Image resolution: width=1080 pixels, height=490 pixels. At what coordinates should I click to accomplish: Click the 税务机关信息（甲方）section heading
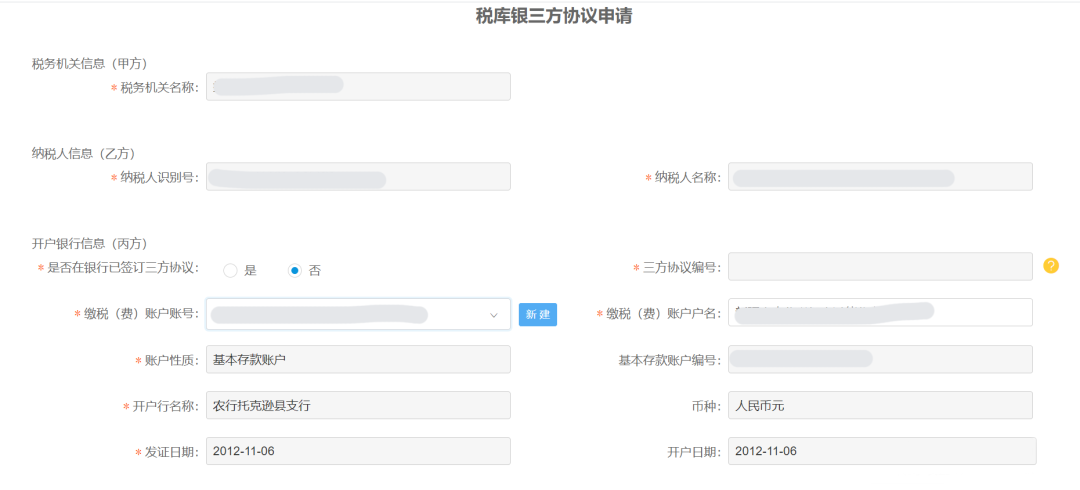pos(90,63)
